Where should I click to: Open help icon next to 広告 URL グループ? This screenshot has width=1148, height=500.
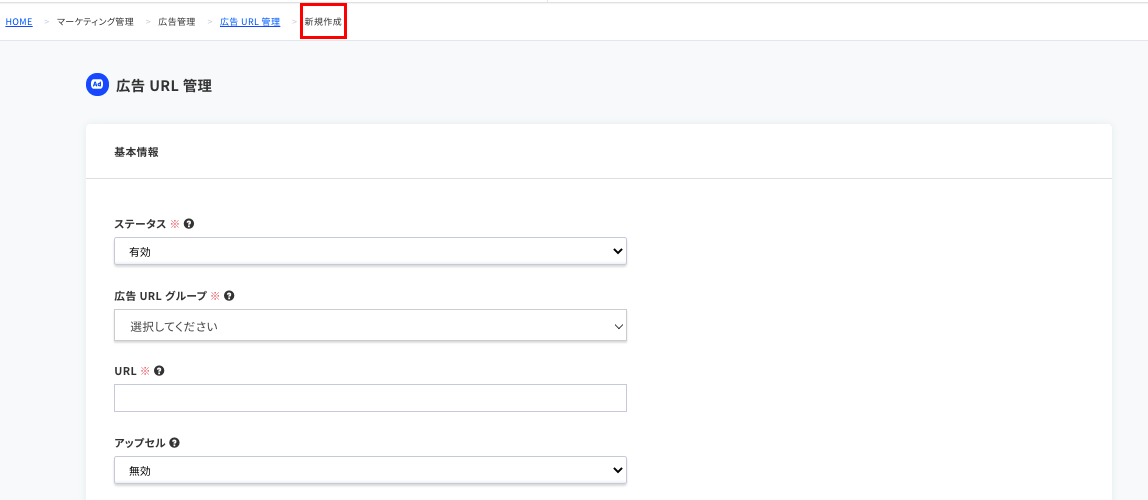pyautogui.click(x=229, y=296)
